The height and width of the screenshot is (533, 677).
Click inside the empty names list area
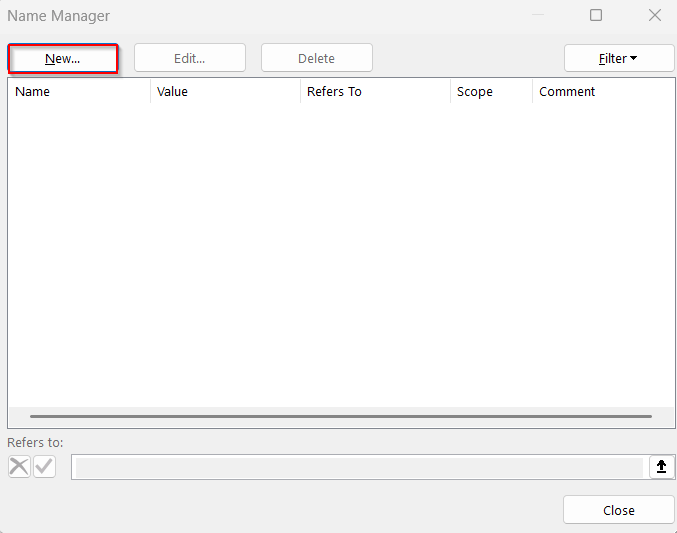pyautogui.click(x=340, y=250)
